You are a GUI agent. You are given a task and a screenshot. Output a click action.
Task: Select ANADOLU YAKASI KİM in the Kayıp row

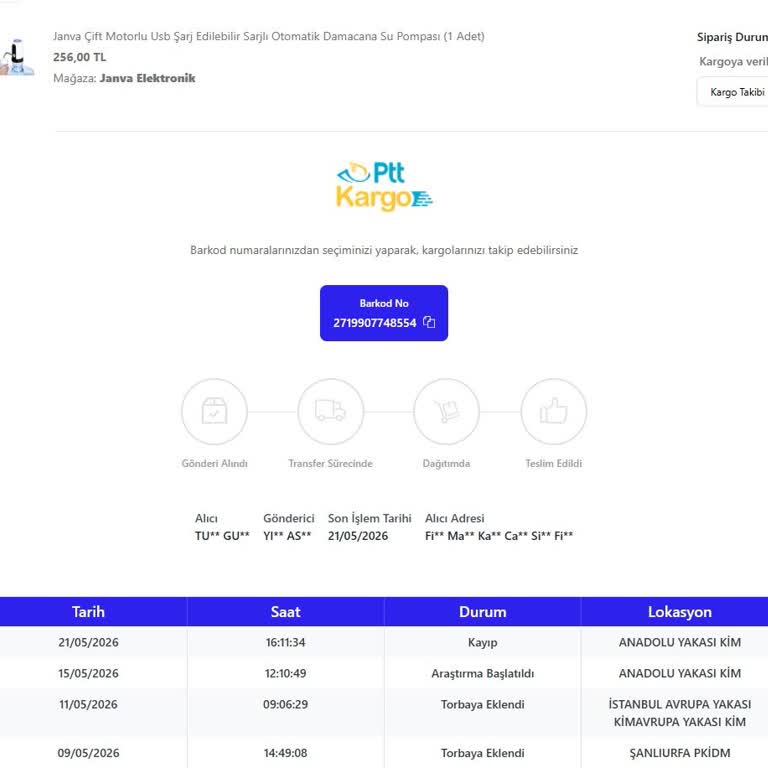pyautogui.click(x=679, y=642)
